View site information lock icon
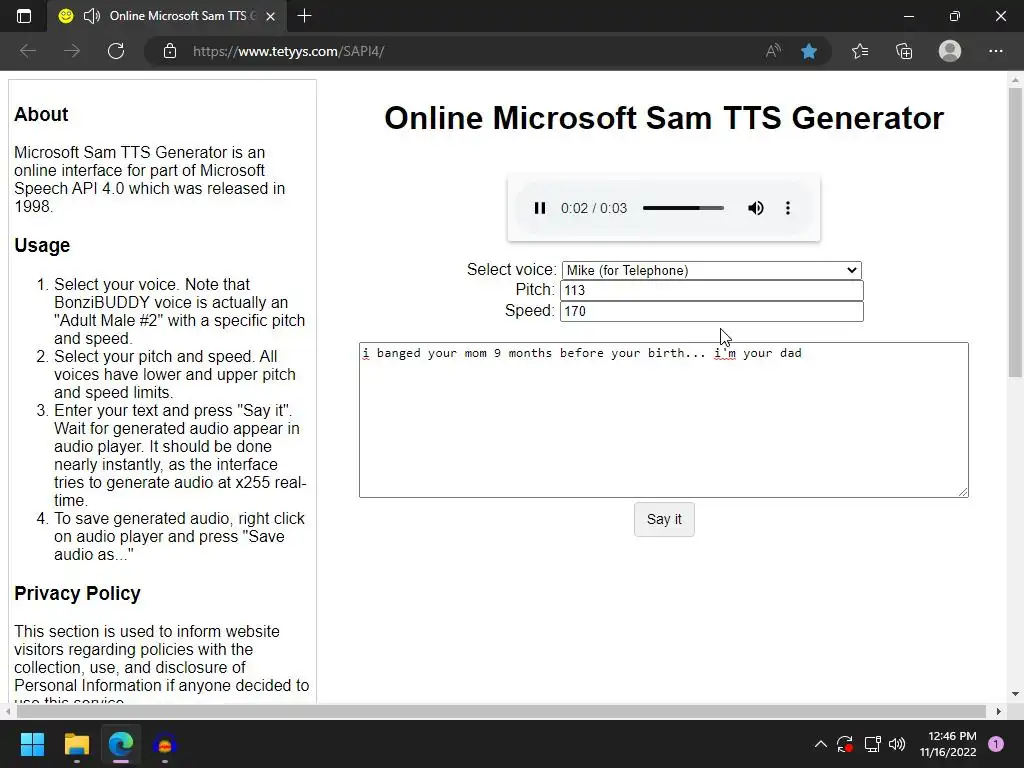Image resolution: width=1024 pixels, height=768 pixels. click(170, 51)
